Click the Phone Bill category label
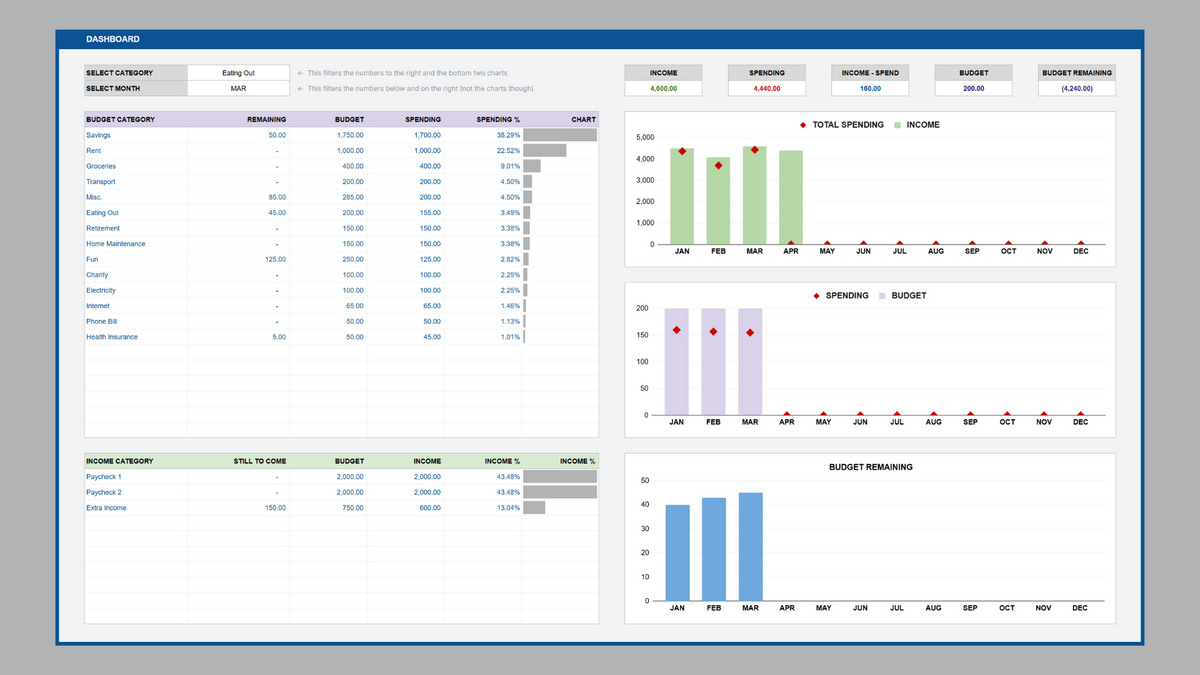The width and height of the screenshot is (1200, 675). point(101,321)
